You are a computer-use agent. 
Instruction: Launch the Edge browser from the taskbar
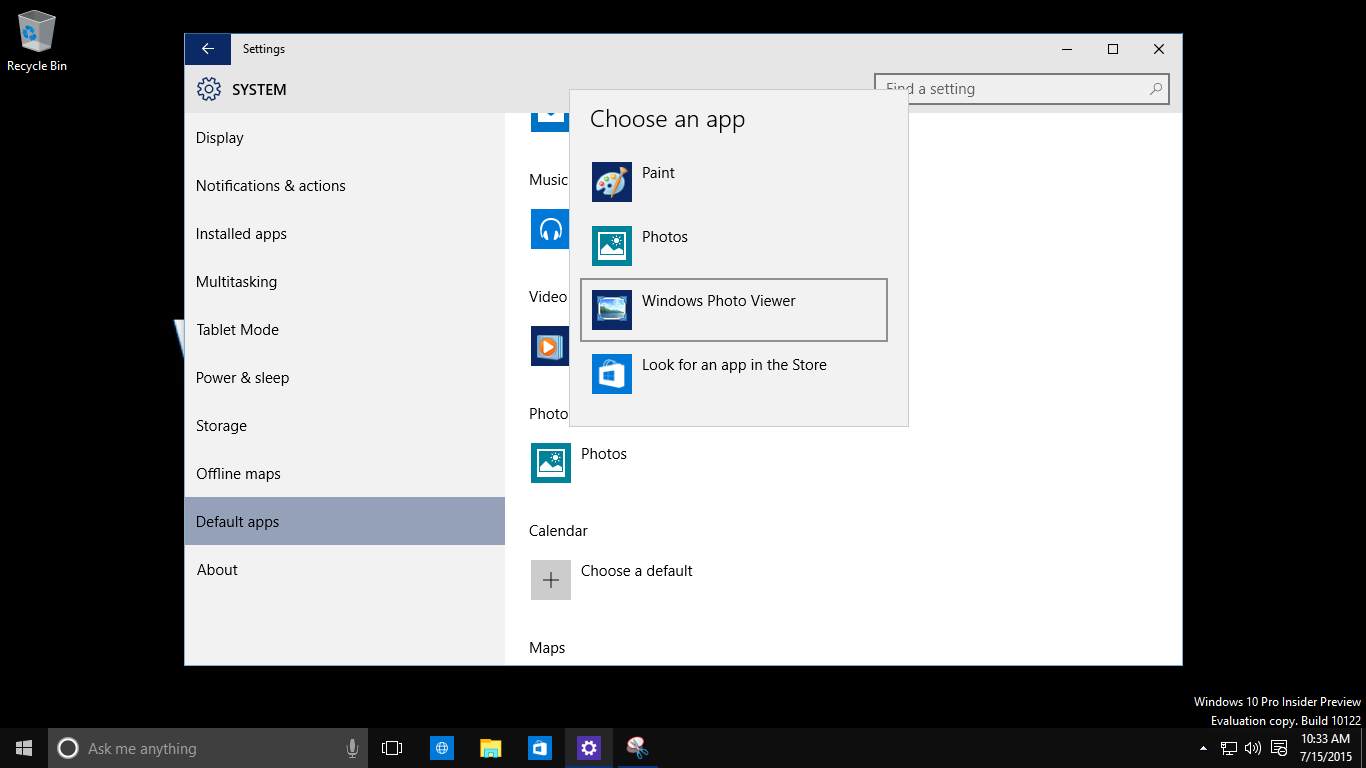point(442,748)
